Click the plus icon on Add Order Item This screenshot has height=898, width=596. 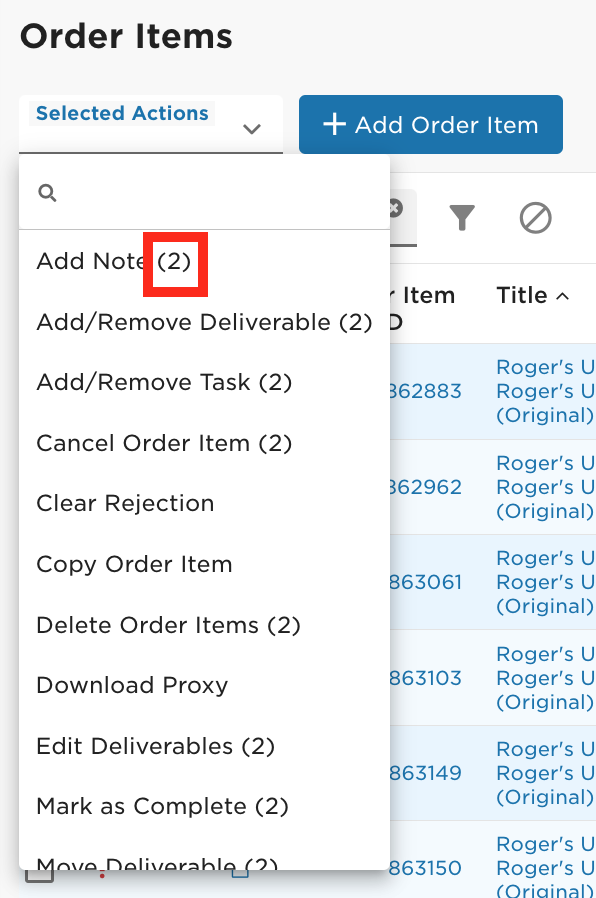point(334,124)
